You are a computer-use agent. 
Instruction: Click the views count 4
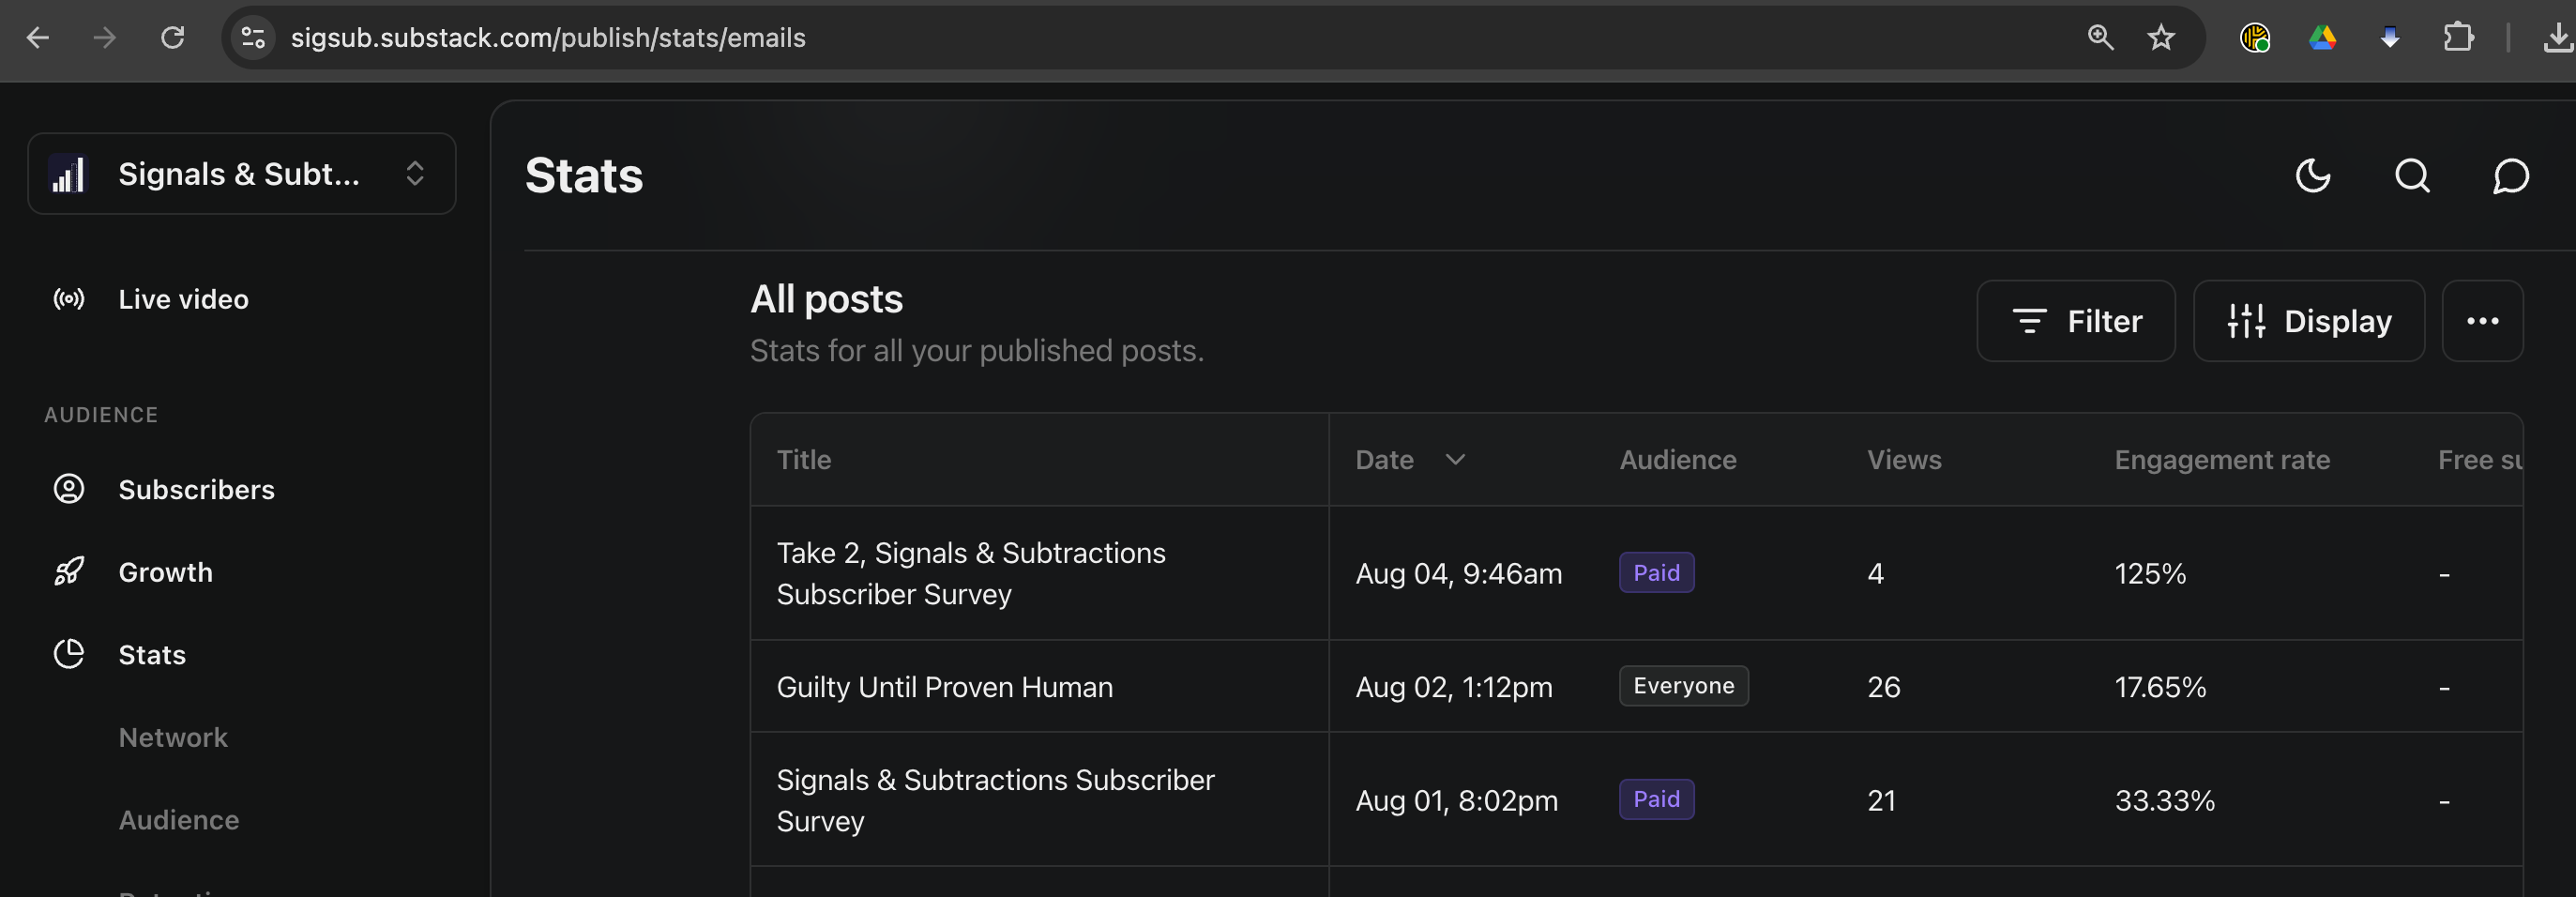1875,574
